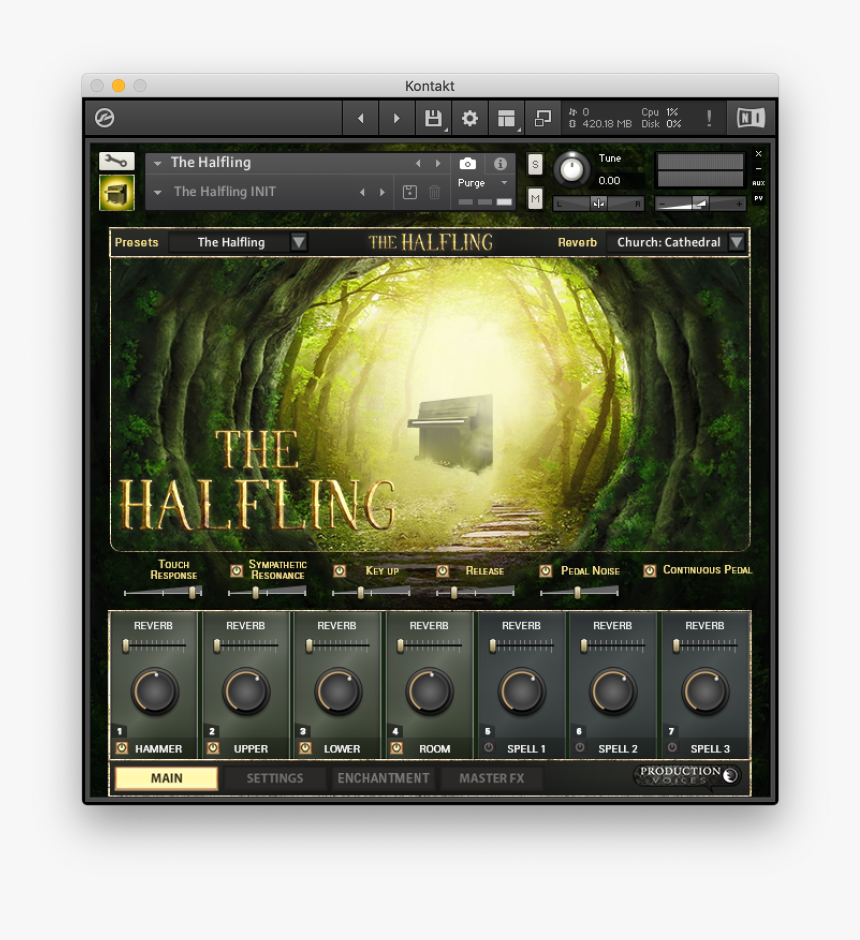Toggle Continuous Pedal power button

[649, 571]
